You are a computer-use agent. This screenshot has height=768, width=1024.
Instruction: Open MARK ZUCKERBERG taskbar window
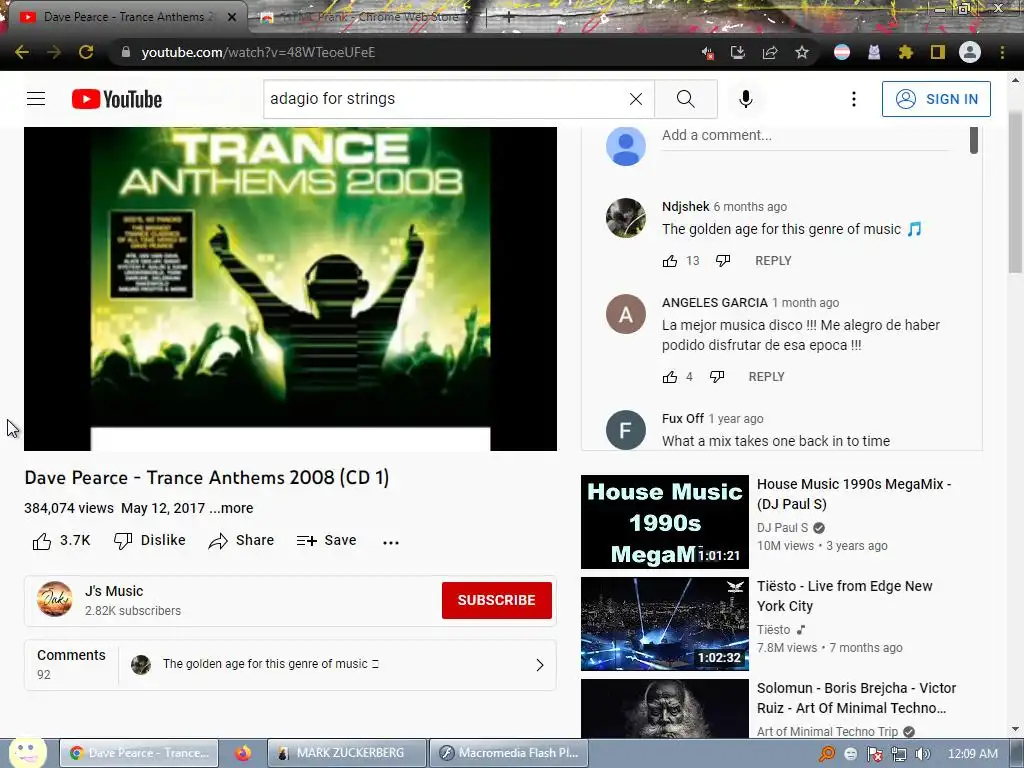[x=347, y=753]
